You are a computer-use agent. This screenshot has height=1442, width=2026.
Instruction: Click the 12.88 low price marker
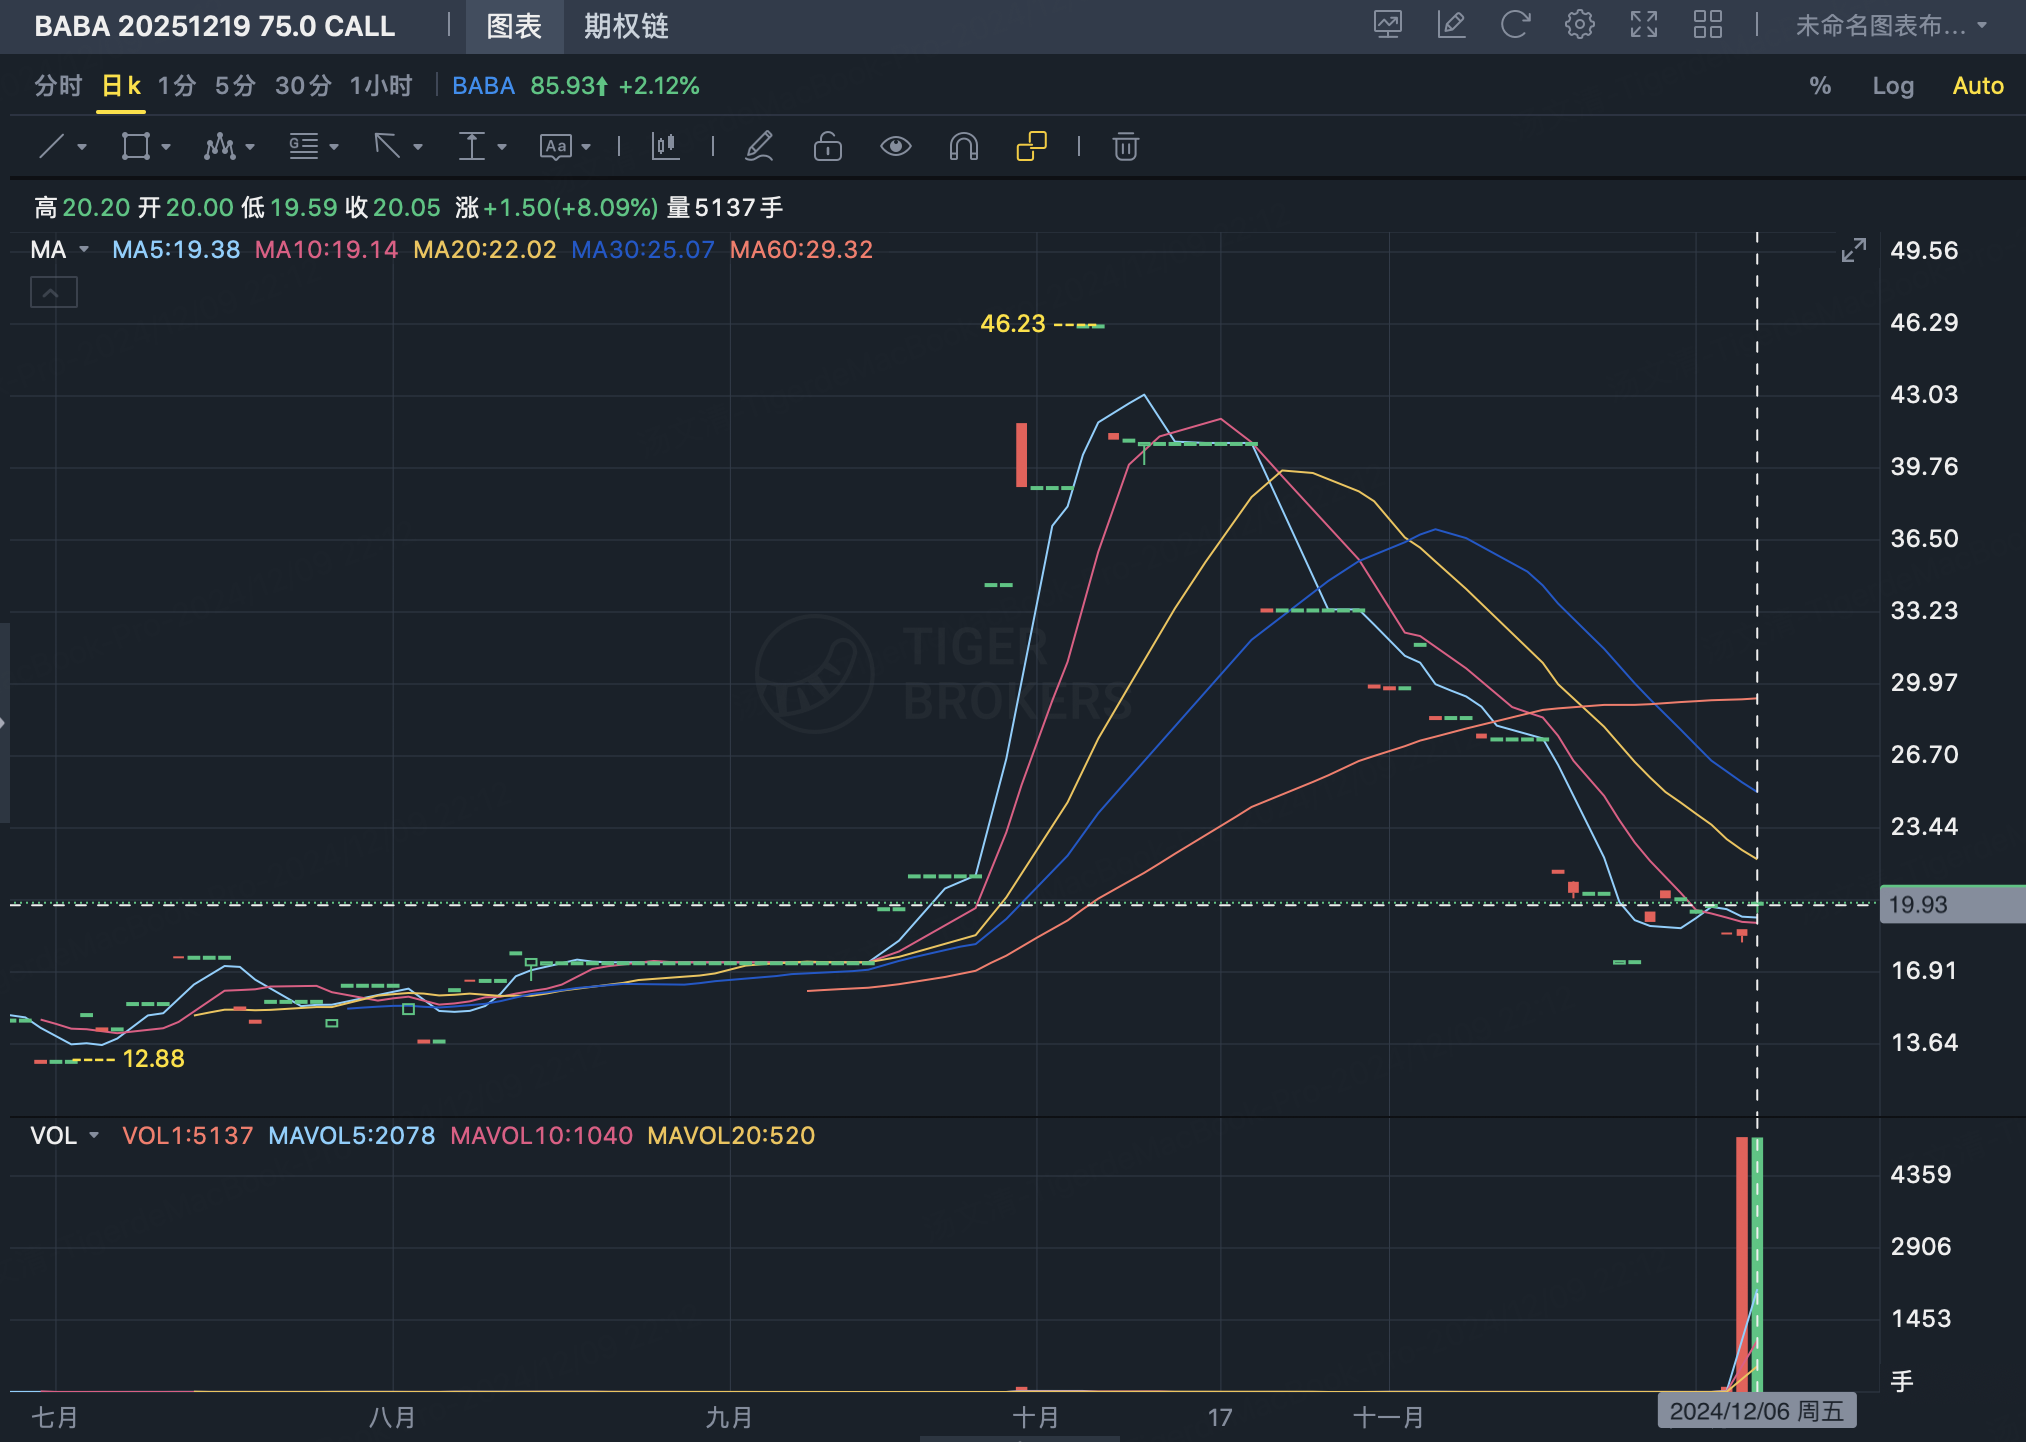(153, 1059)
